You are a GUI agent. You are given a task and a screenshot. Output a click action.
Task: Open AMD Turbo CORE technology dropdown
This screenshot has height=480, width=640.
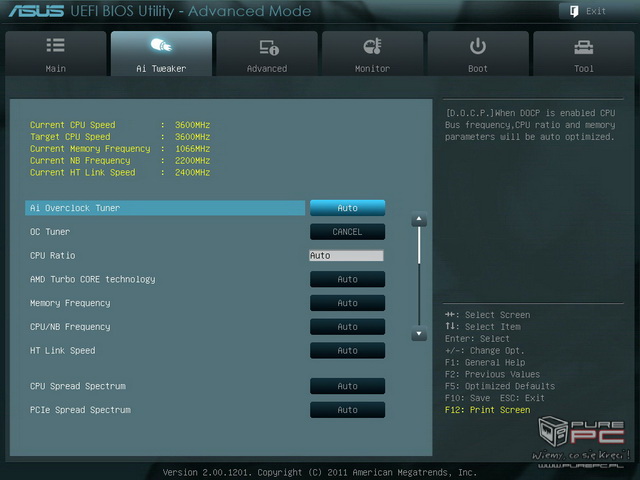347,279
